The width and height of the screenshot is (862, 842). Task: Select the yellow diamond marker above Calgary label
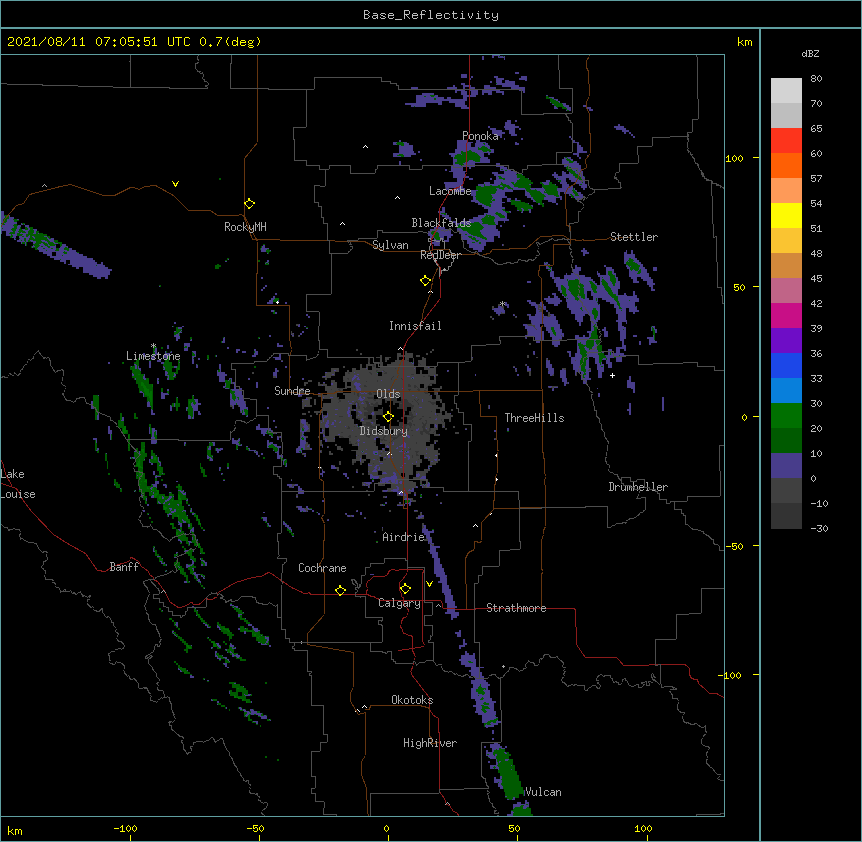[x=405, y=588]
